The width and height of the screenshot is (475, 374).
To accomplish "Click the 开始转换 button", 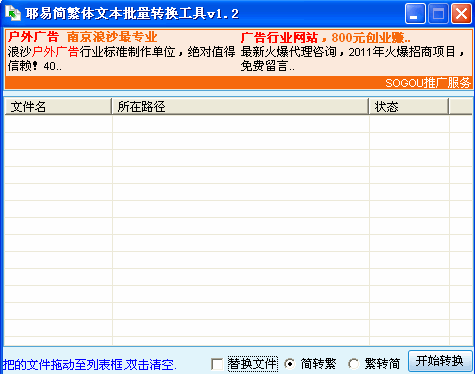I will click(440, 361).
